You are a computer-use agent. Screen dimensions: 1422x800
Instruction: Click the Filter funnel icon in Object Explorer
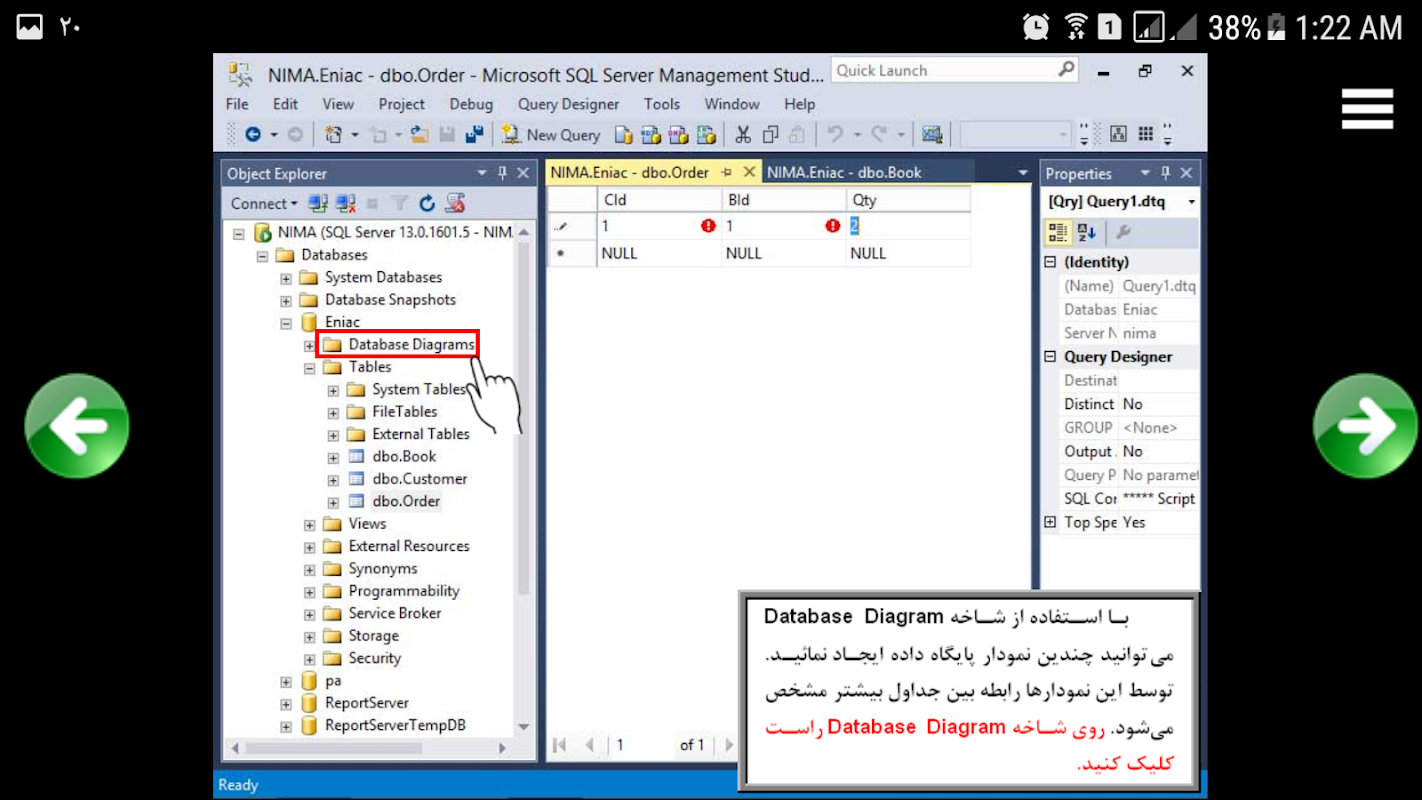click(x=399, y=203)
